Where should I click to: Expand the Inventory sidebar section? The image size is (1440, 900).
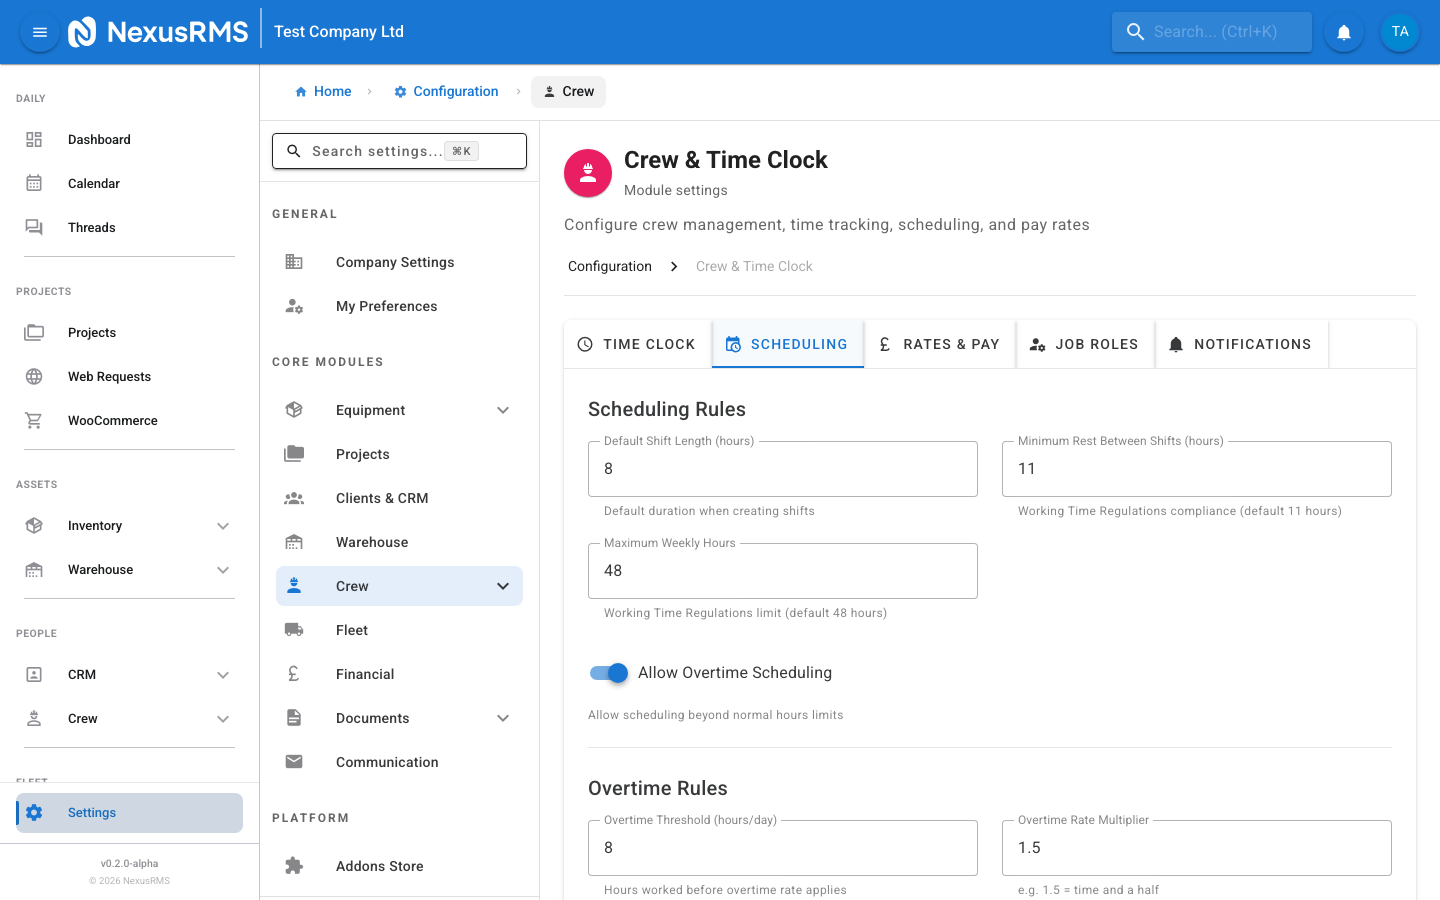tap(223, 525)
